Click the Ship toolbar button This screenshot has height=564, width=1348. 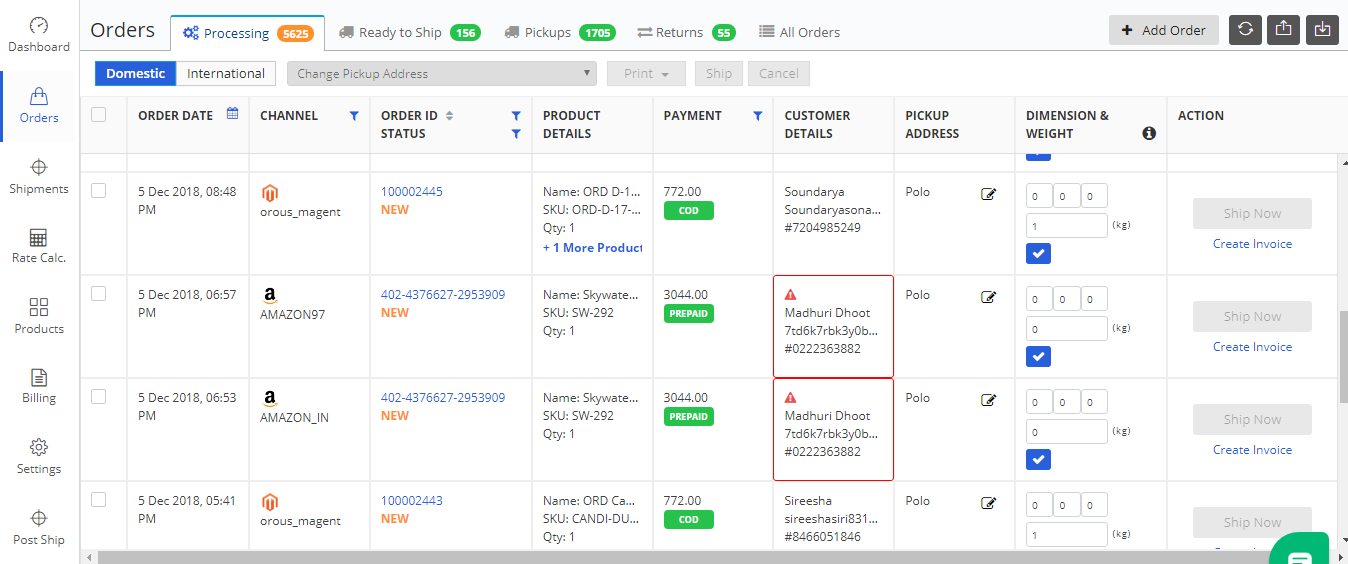[719, 73]
